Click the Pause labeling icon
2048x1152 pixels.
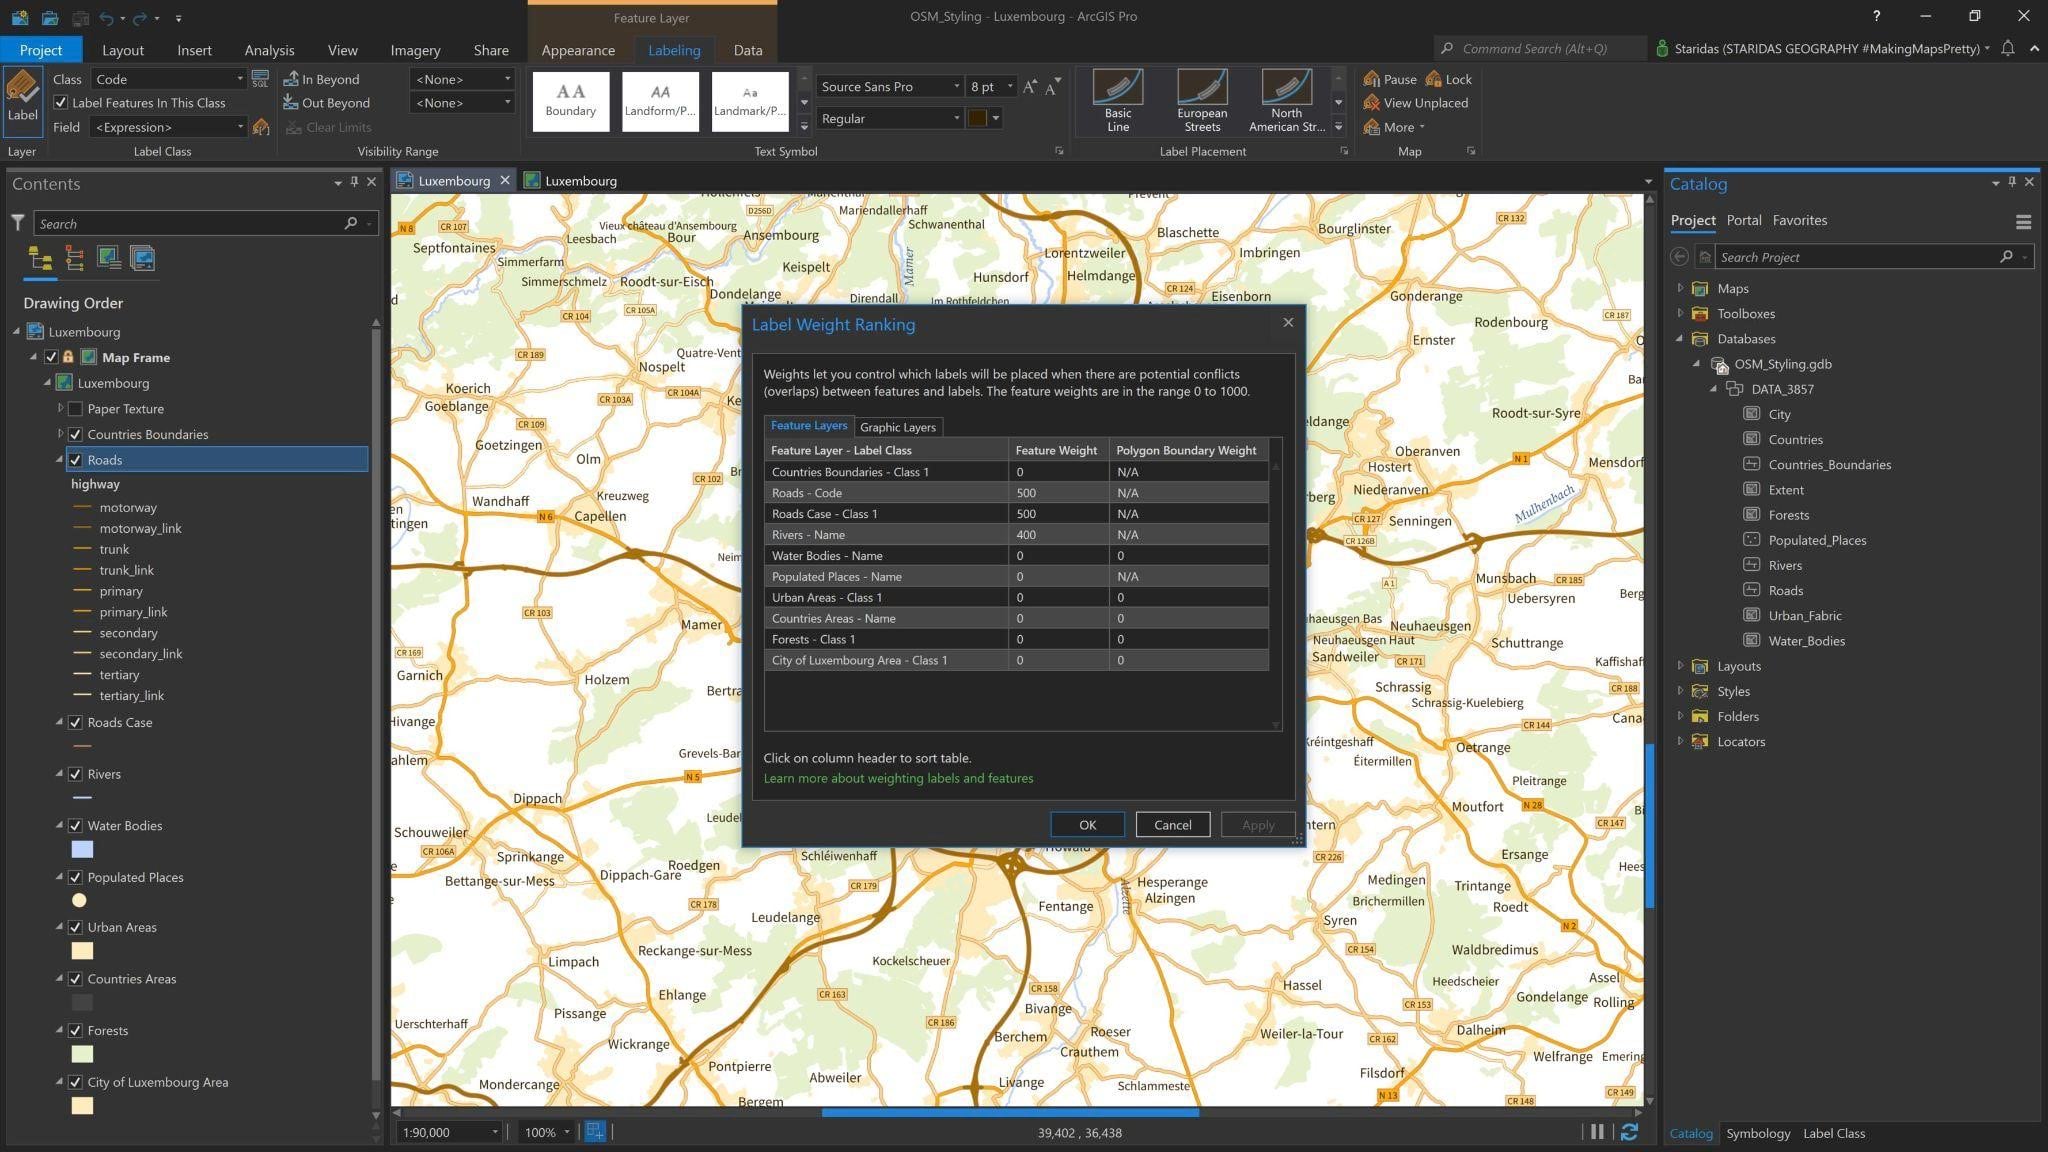point(1372,79)
